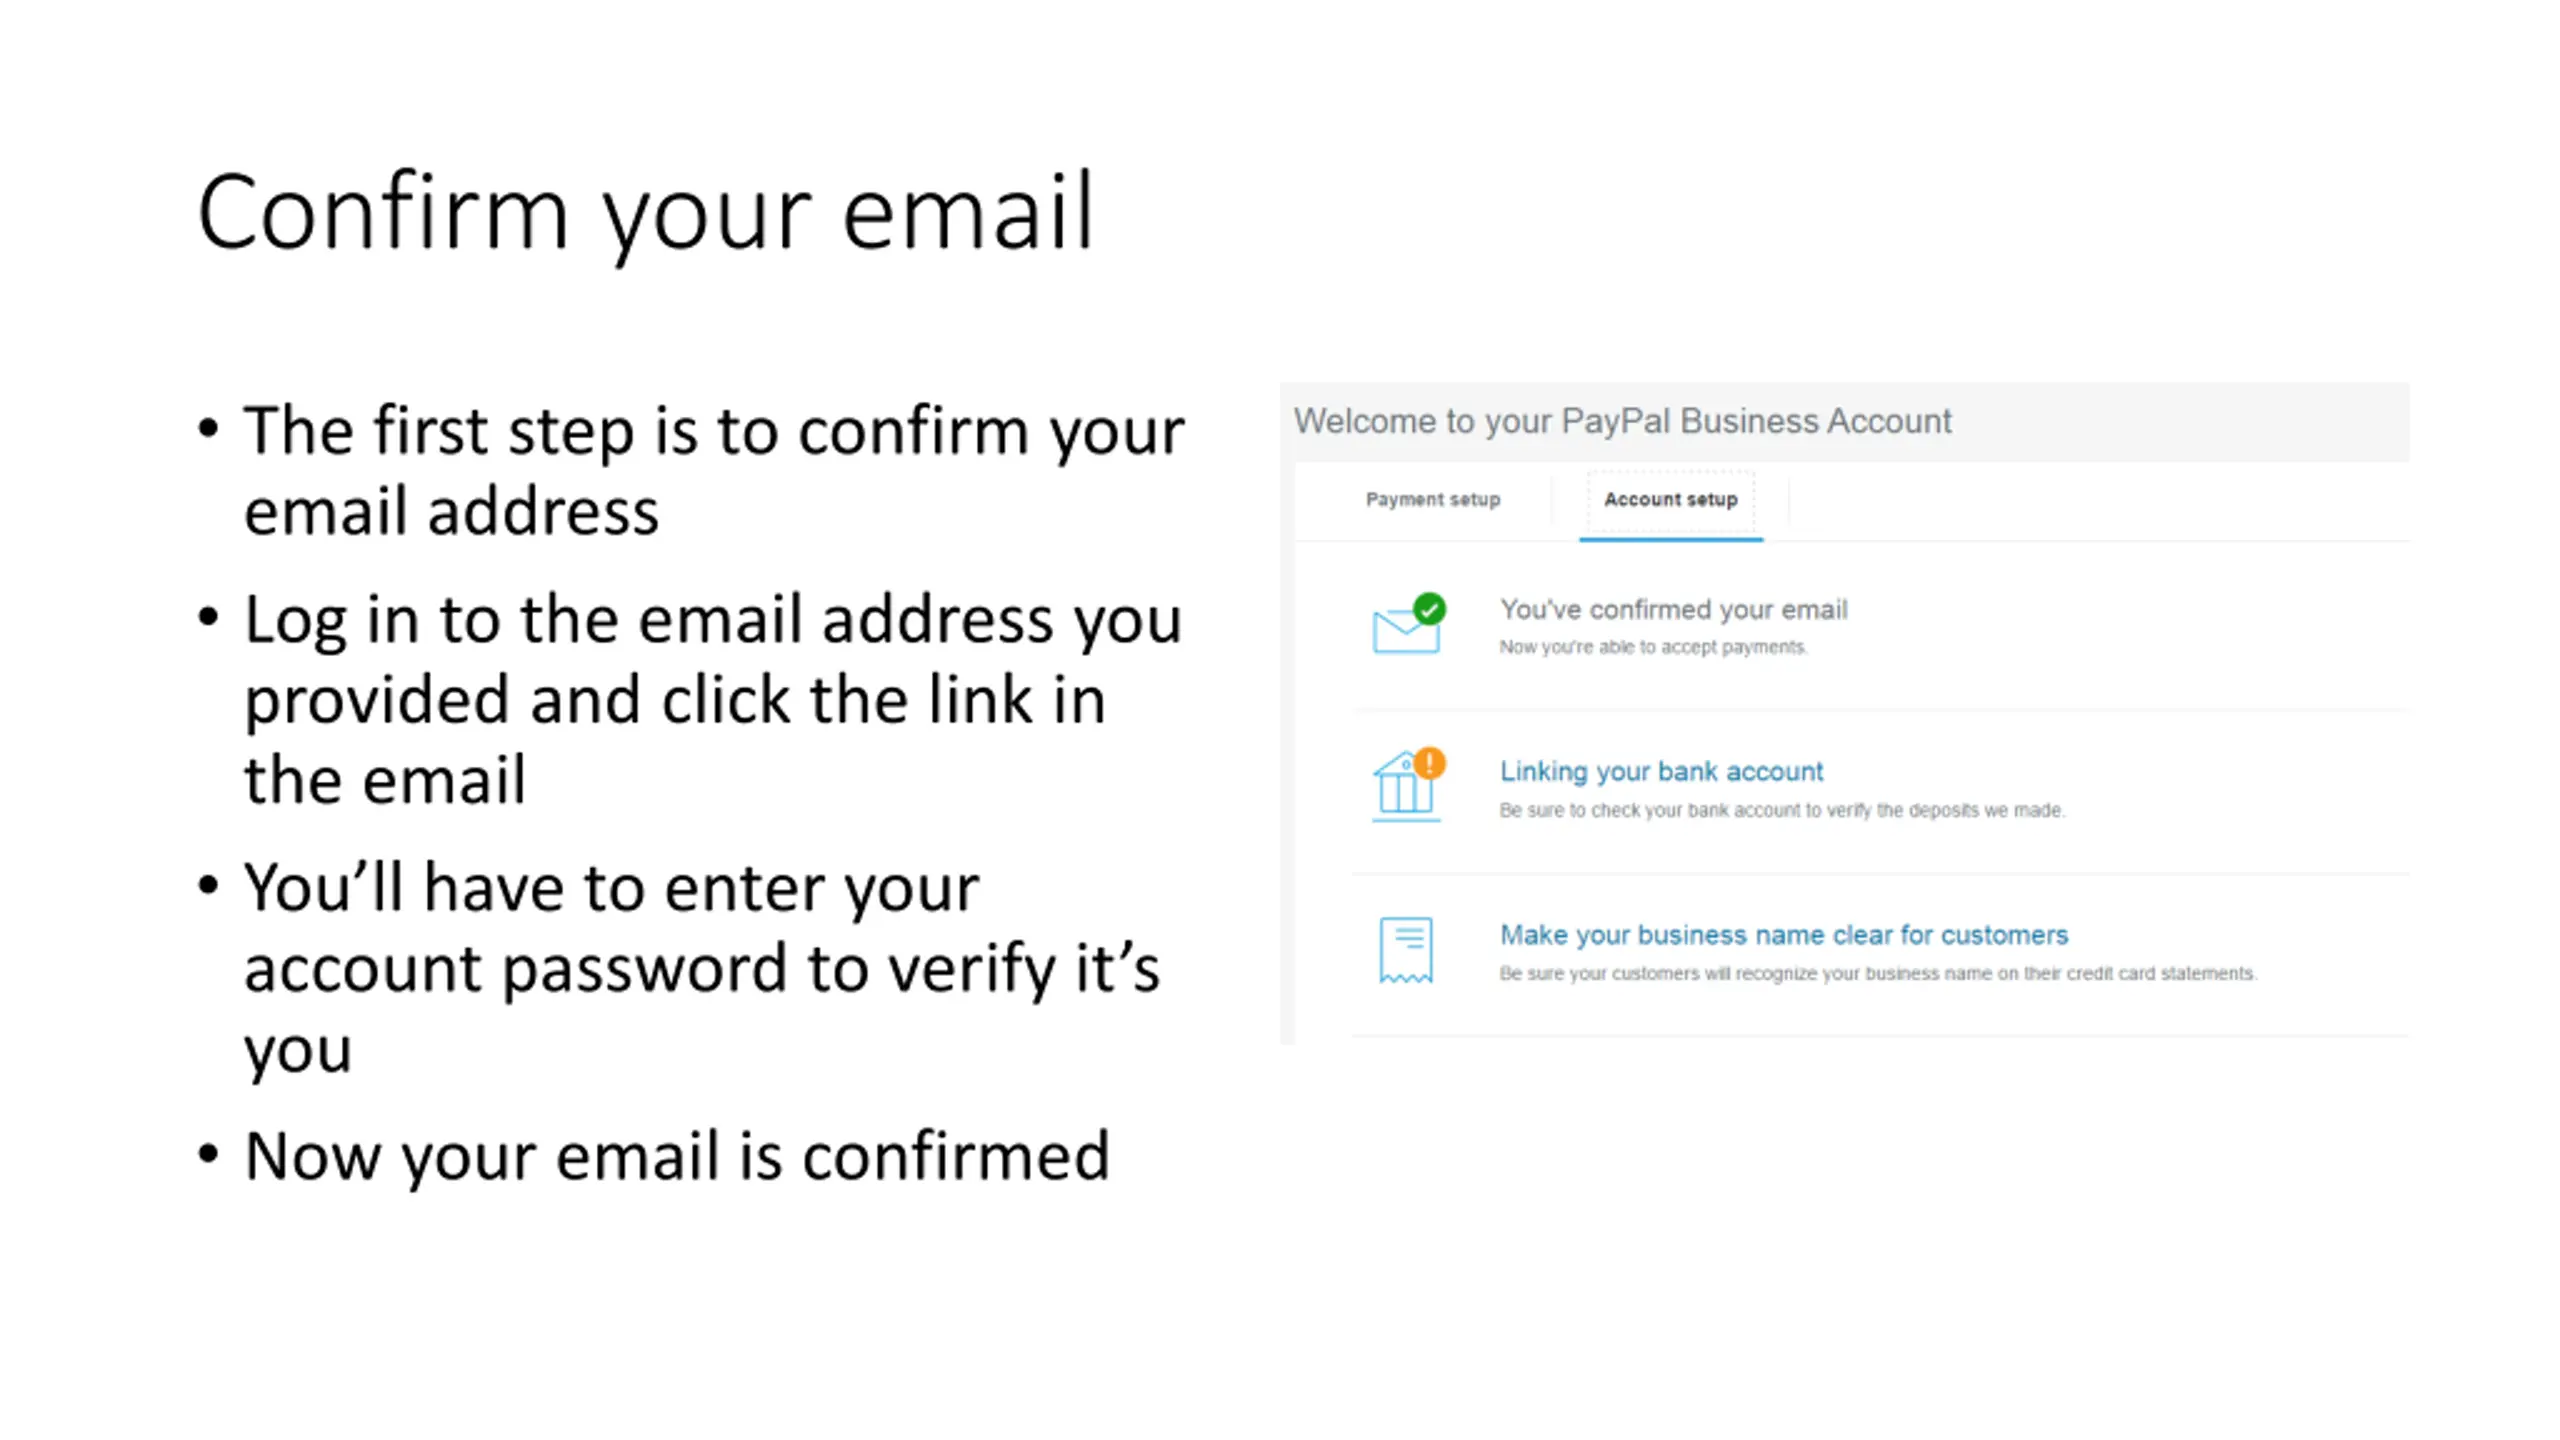Open the Linking your bank account link
The height and width of the screenshot is (1440, 2560).
click(1661, 771)
